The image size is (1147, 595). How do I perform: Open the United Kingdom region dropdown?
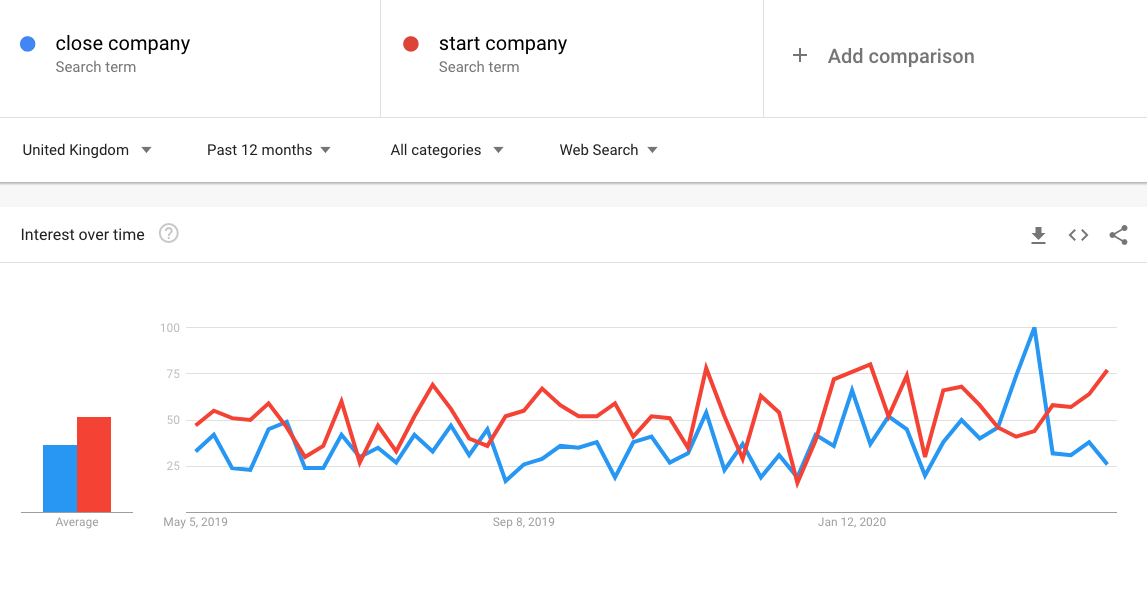pyautogui.click(x=87, y=150)
